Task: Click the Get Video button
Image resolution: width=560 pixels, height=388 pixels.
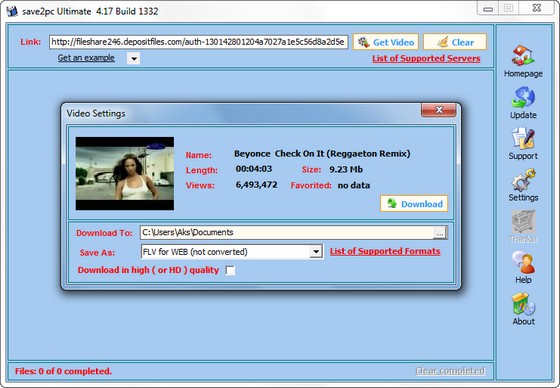Action: coord(385,42)
